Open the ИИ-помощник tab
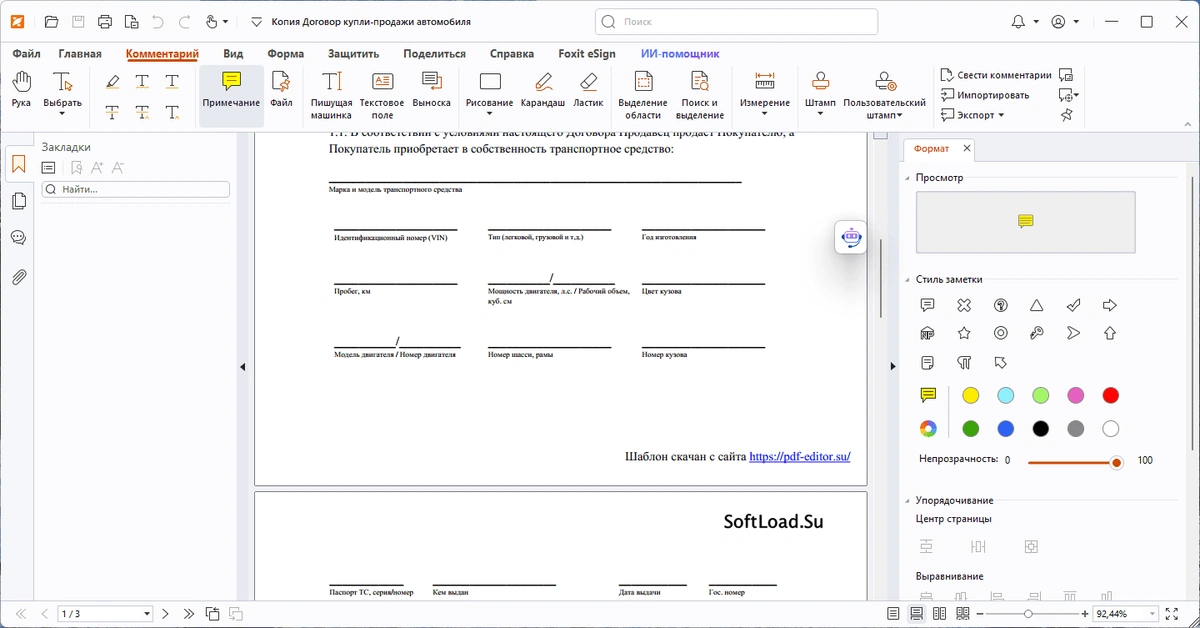This screenshot has height=628, width=1200. click(680, 54)
